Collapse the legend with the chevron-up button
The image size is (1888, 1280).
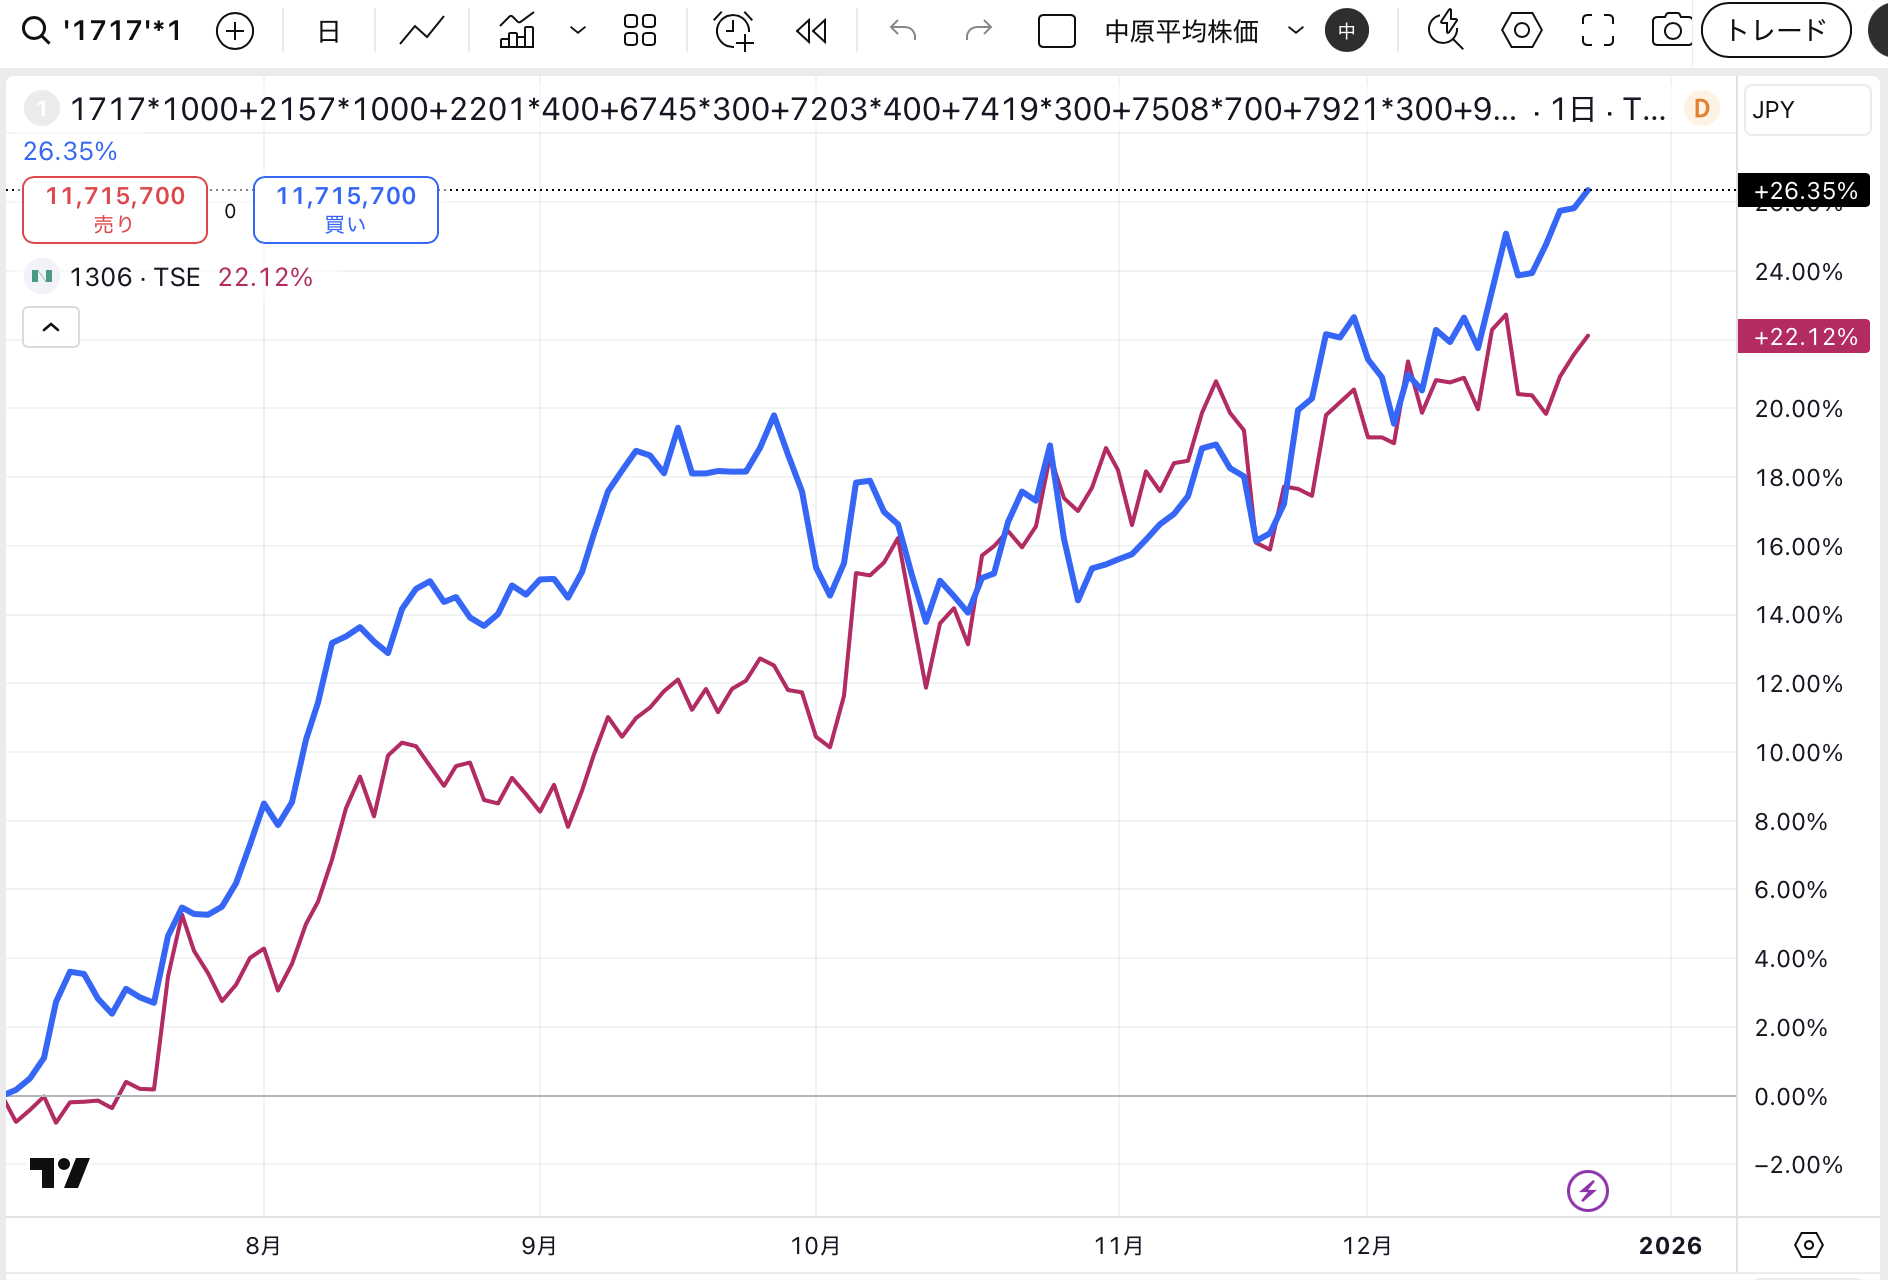pos(51,327)
